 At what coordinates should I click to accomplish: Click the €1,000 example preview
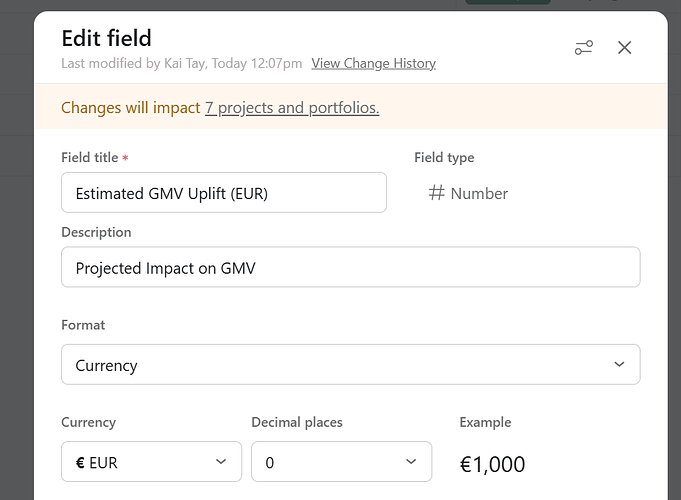492,464
